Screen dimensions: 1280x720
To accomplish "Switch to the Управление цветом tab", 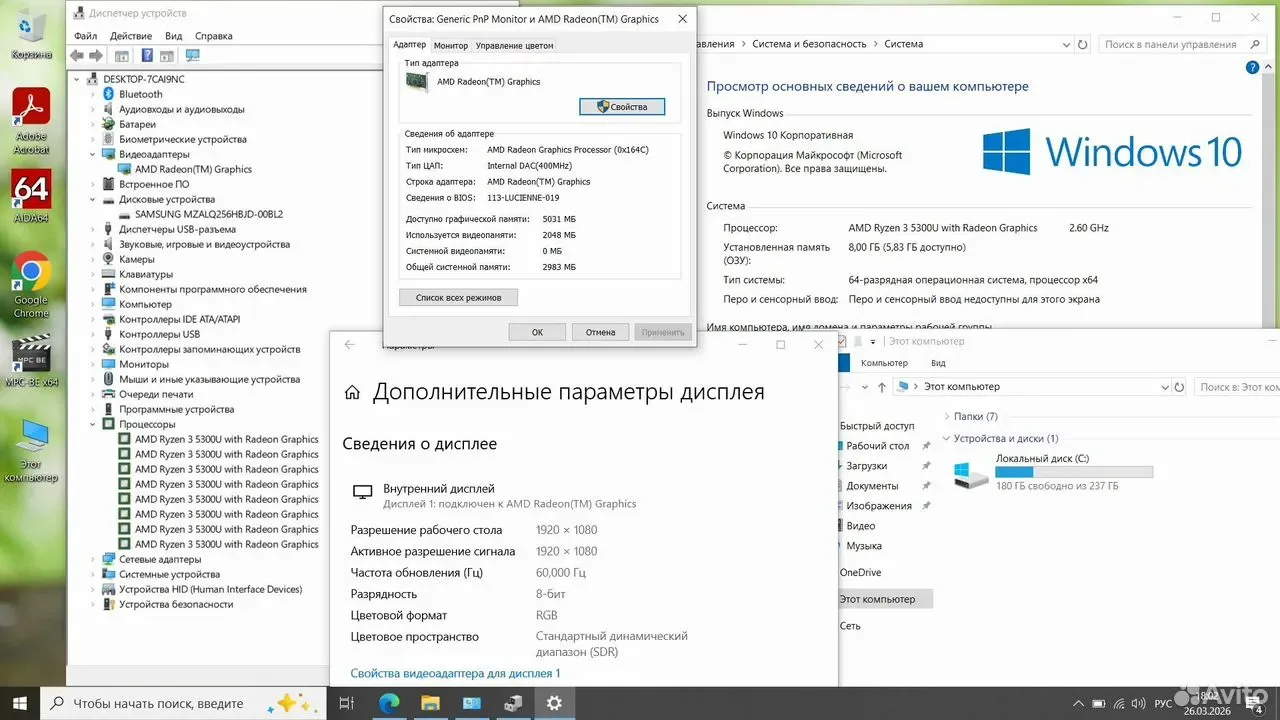I will 514,46.
